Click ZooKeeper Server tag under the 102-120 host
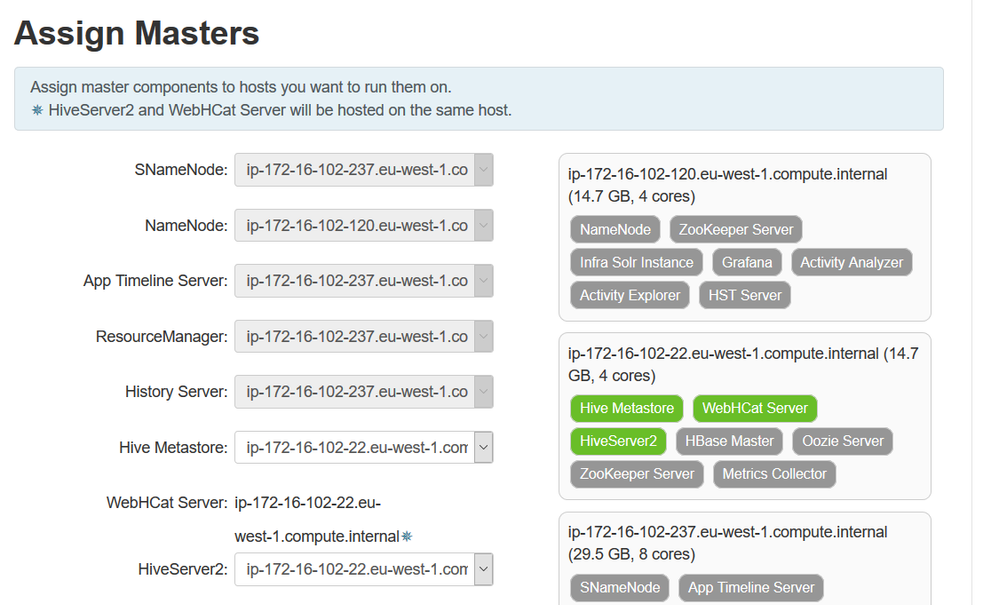This screenshot has height=605, width=999. (x=736, y=230)
